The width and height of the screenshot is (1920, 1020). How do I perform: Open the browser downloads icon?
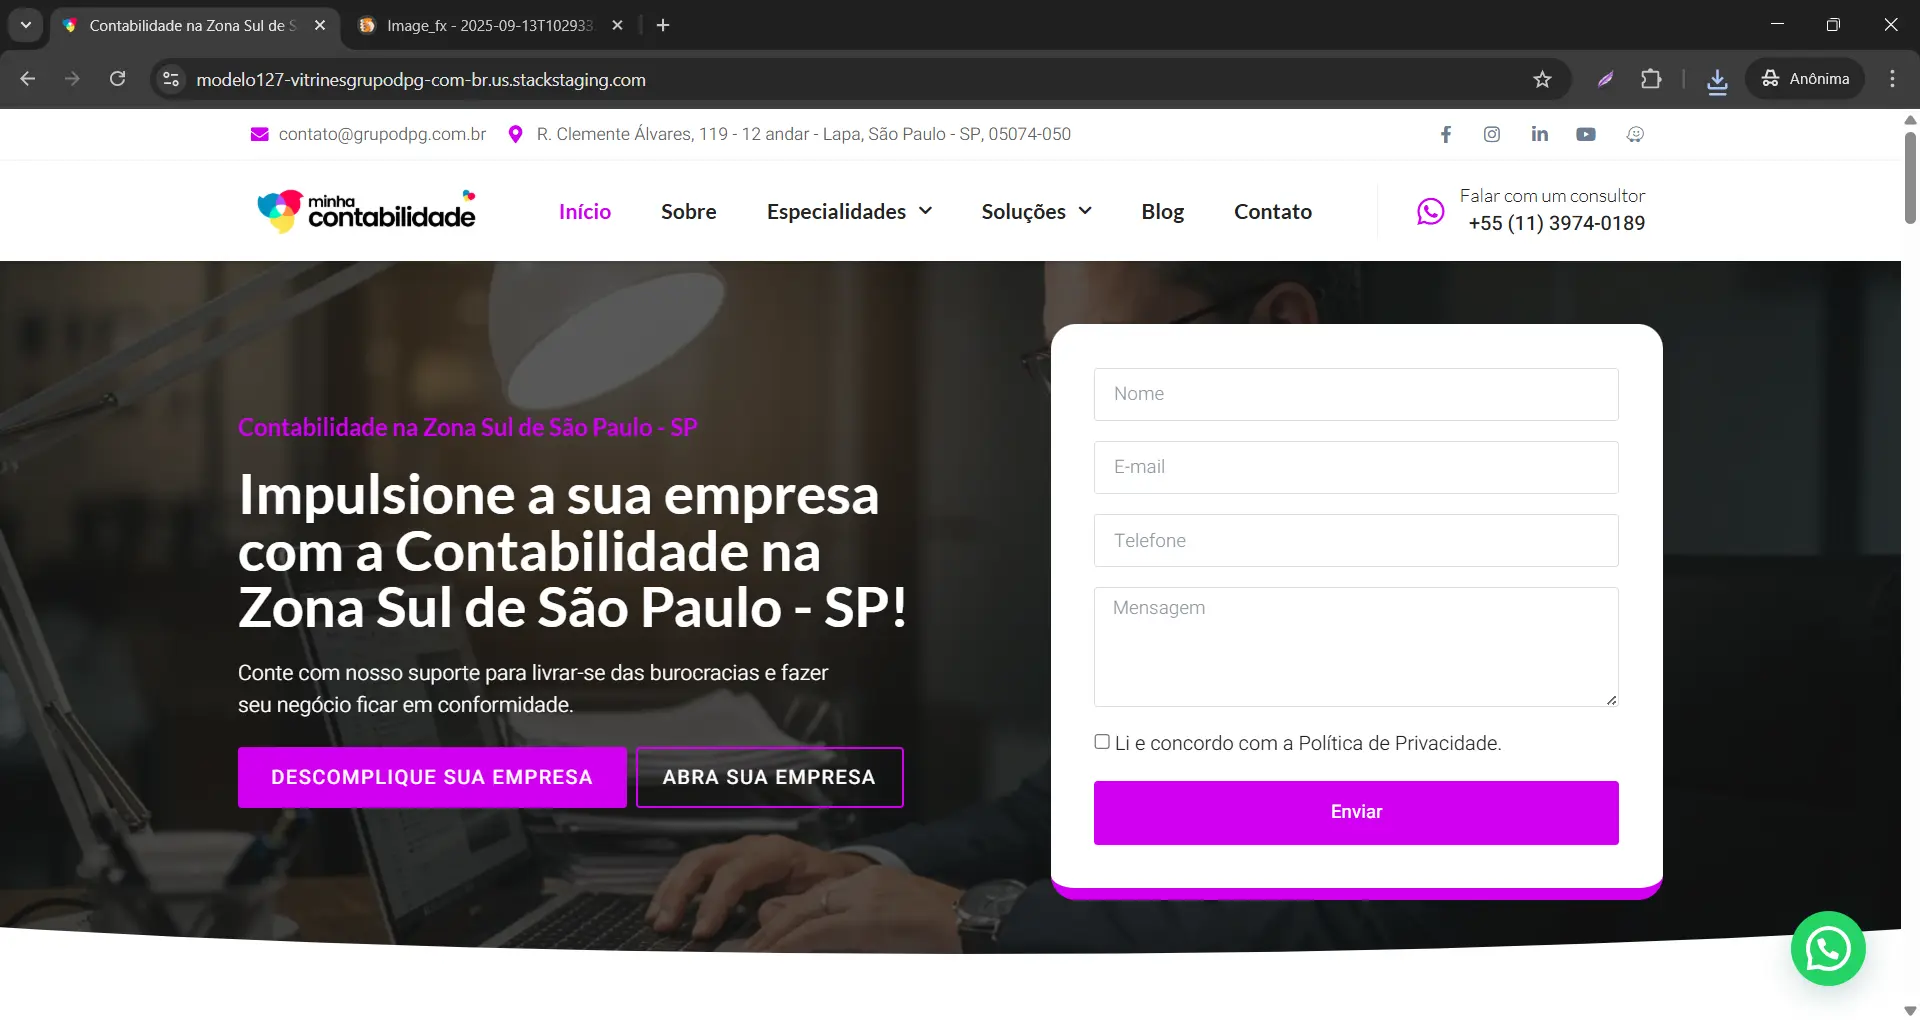click(1717, 80)
